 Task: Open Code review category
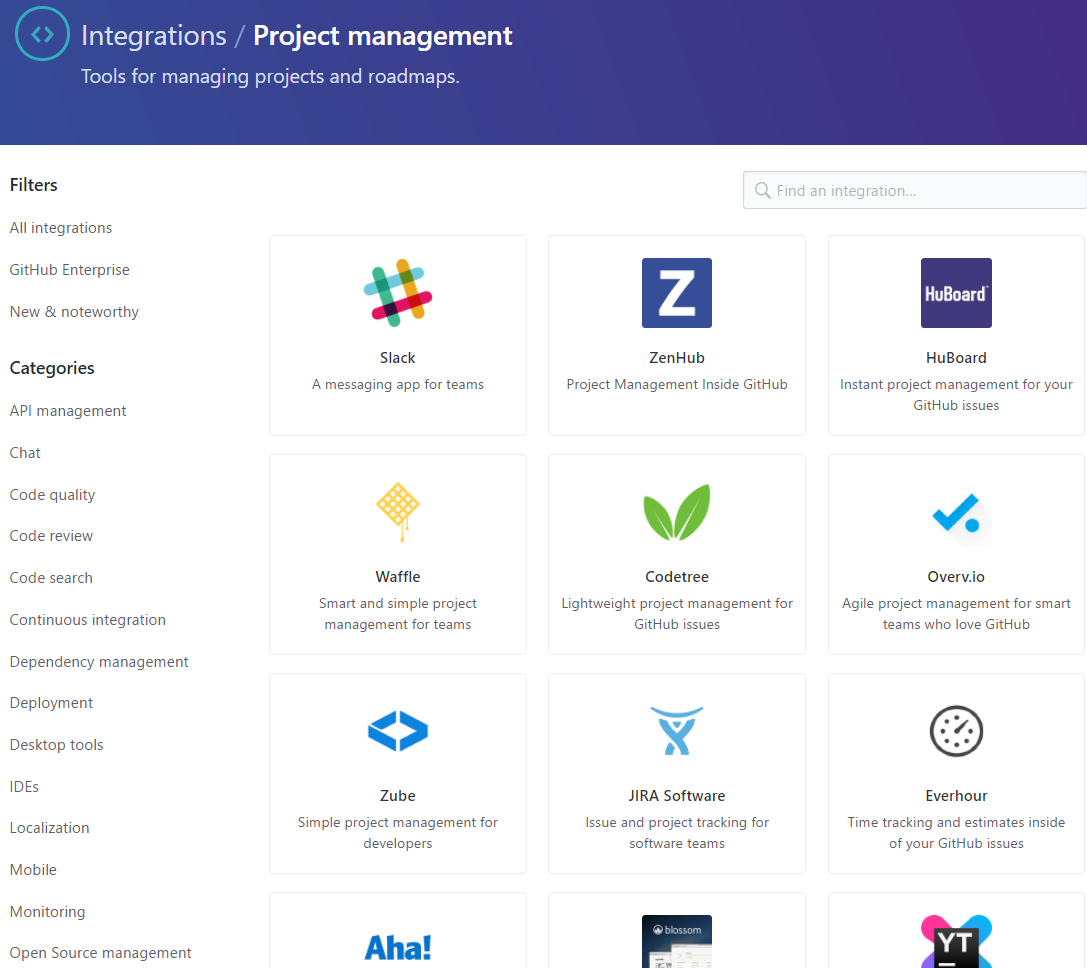click(x=51, y=536)
